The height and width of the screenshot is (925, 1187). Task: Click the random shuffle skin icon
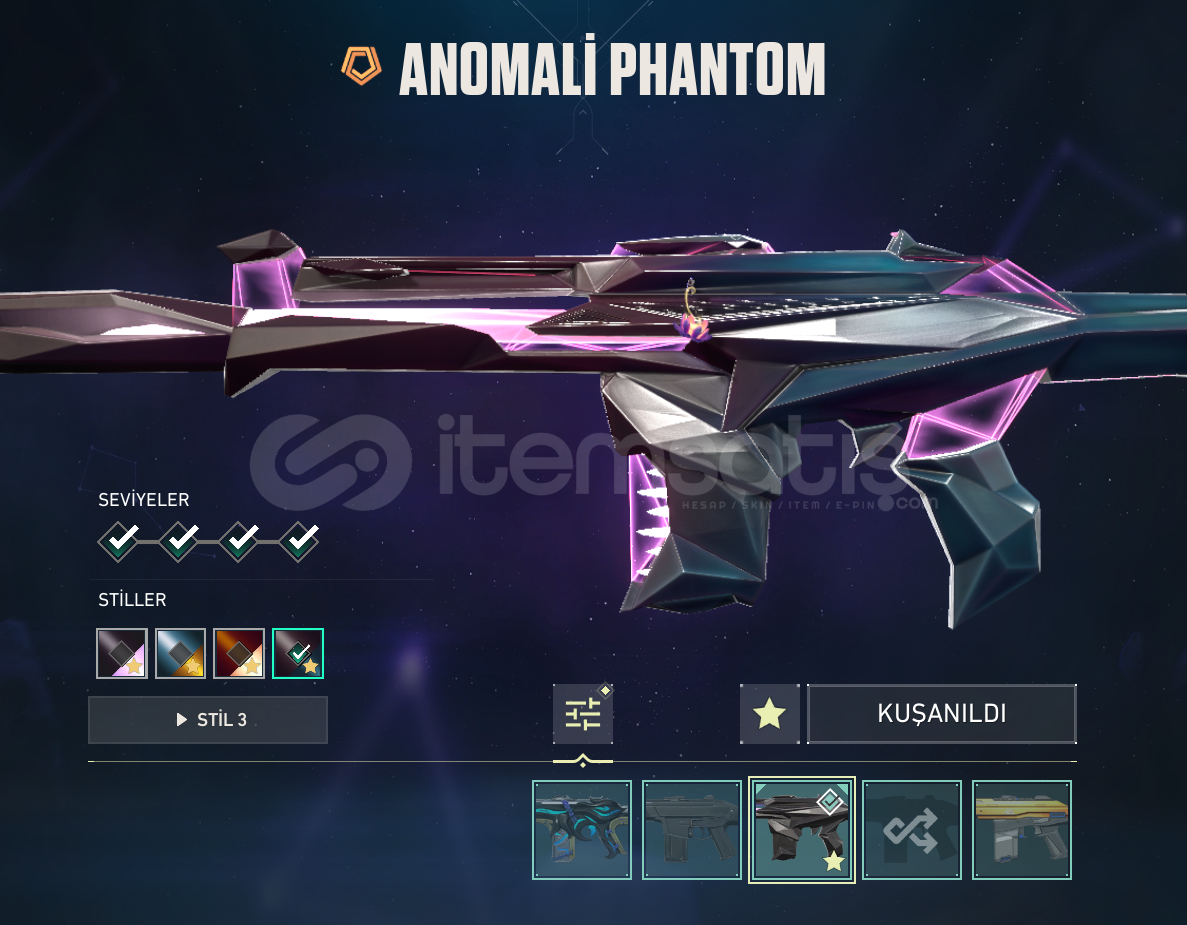tap(912, 830)
